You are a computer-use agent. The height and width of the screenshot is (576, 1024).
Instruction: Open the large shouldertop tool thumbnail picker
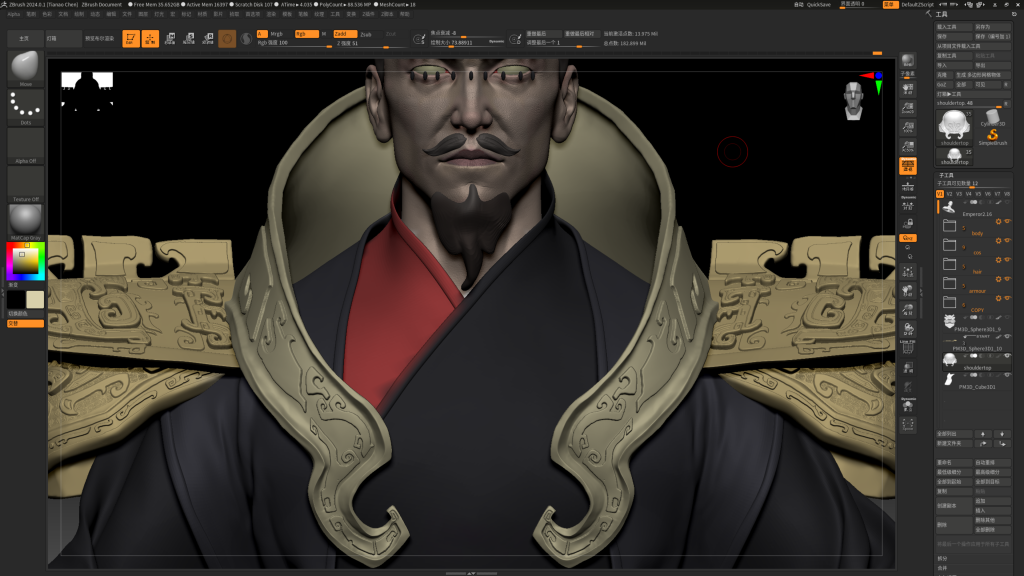coord(954,127)
